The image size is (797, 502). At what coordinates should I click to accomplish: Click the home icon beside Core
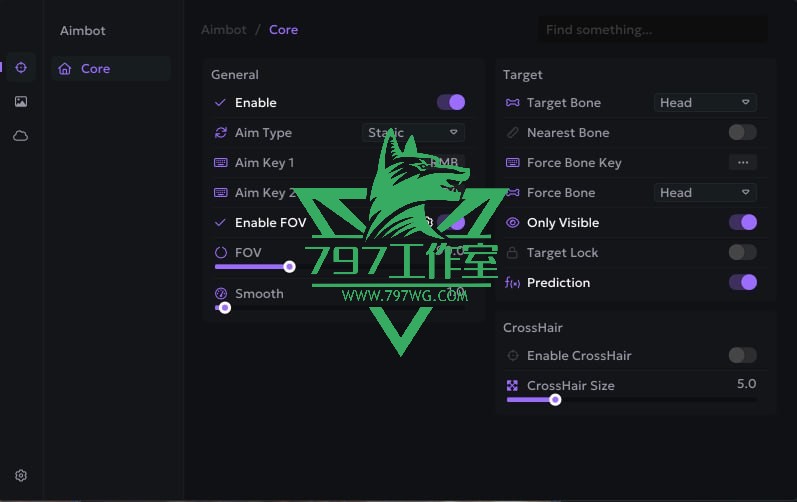[x=65, y=69]
